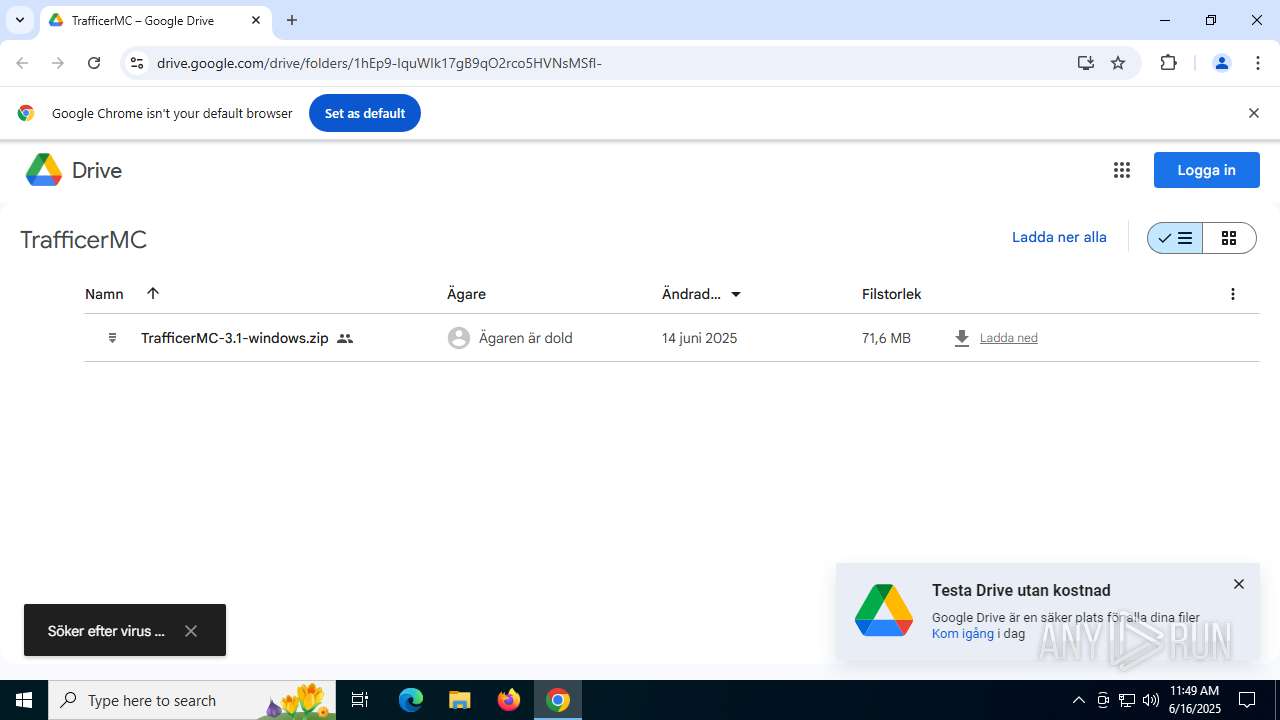The width and height of the screenshot is (1280, 720).
Task: Click the Chrome logo in the default browser bar
Action: (26, 113)
